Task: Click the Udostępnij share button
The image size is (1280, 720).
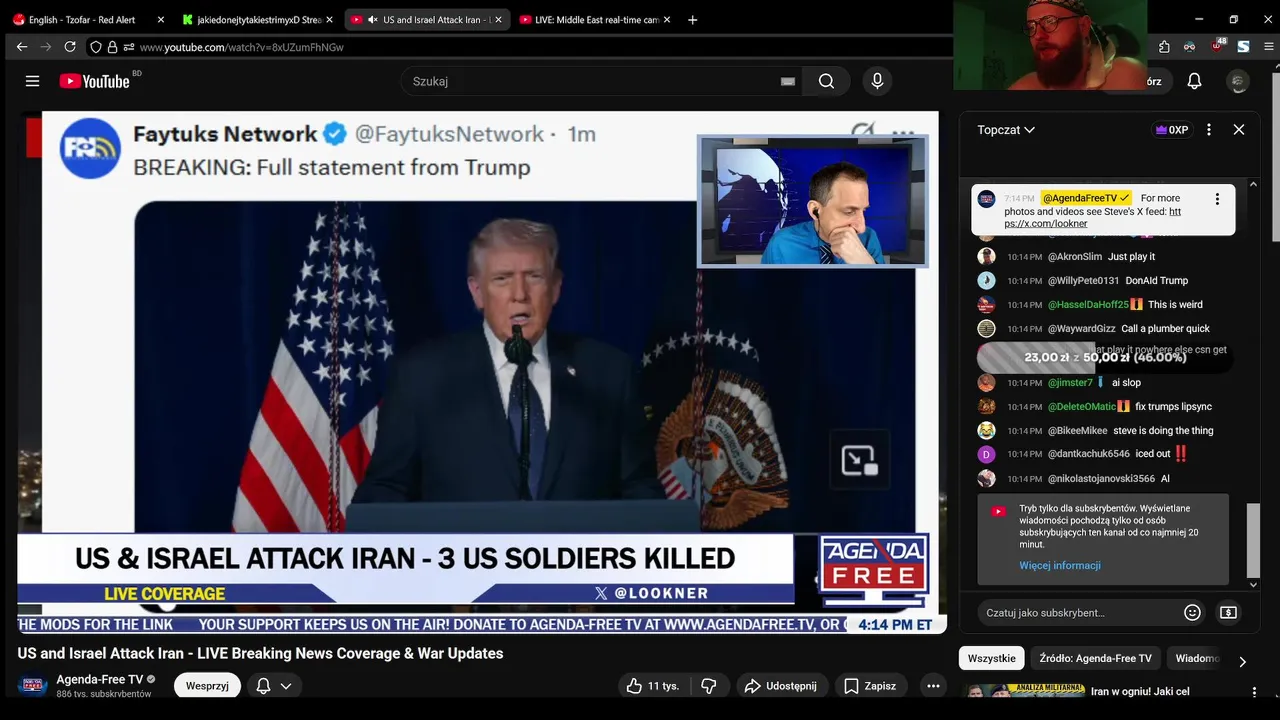Action: click(780, 686)
